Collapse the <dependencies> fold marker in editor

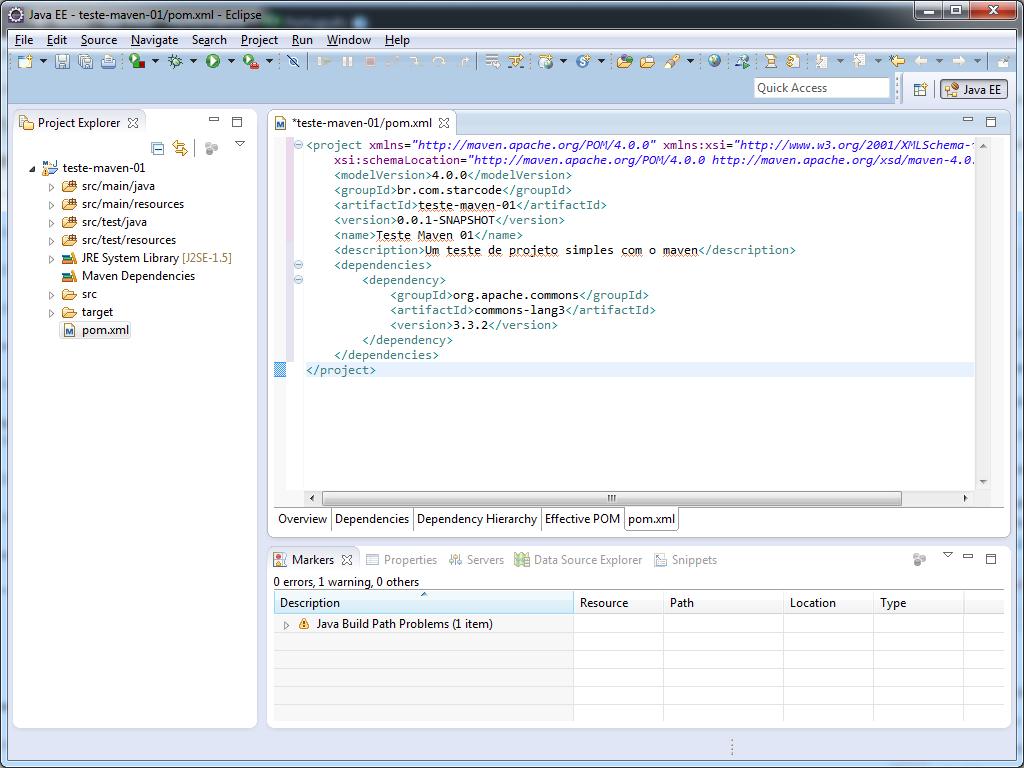tap(298, 264)
